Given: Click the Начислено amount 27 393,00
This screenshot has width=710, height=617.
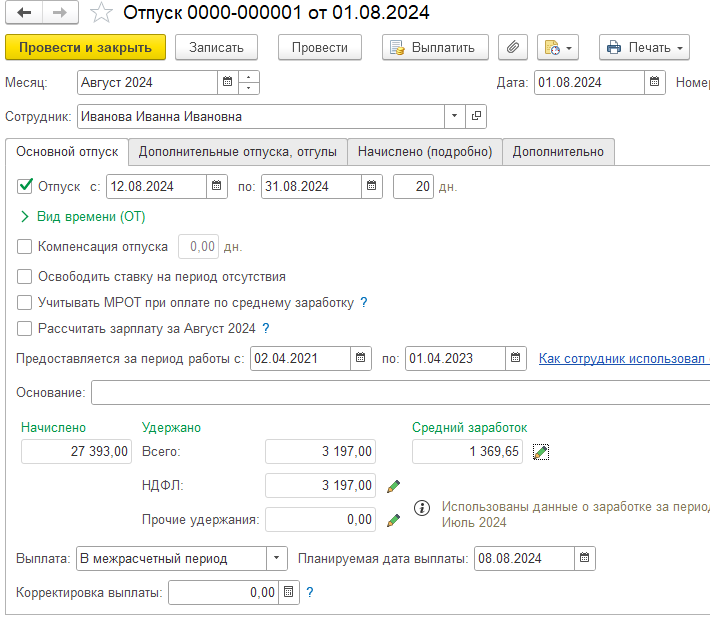Looking at the screenshot, I should [x=77, y=451].
